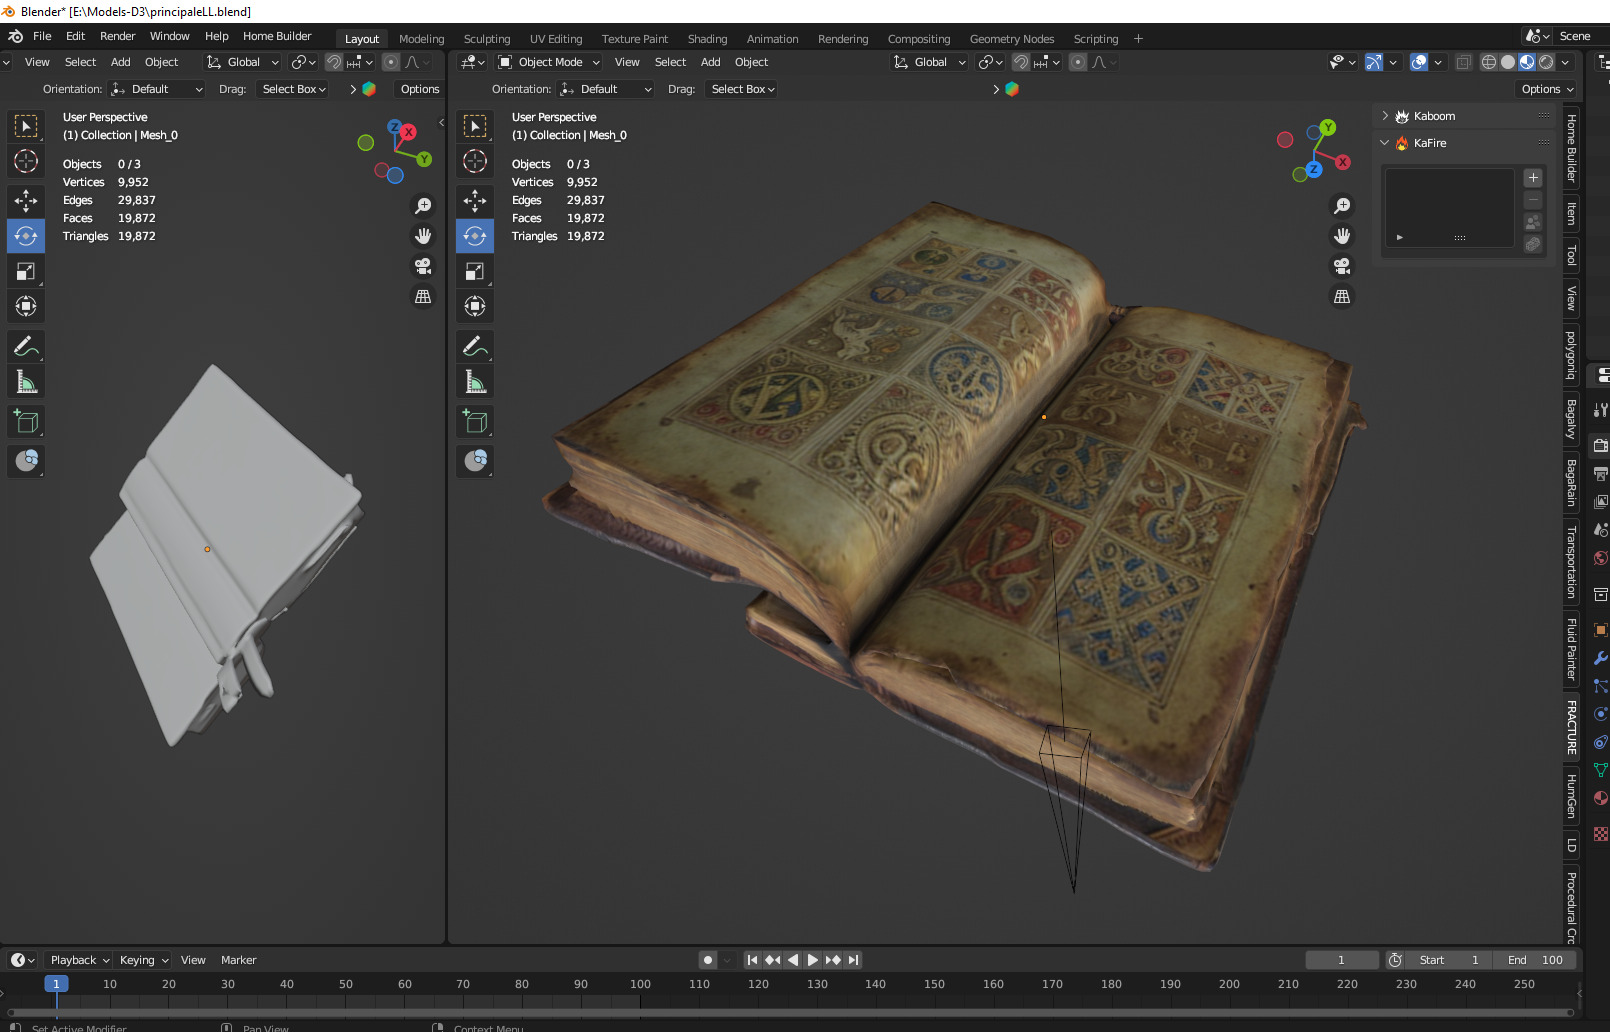Select the Cursor tool in the left viewport
This screenshot has width=1610, height=1032.
tap(26, 161)
